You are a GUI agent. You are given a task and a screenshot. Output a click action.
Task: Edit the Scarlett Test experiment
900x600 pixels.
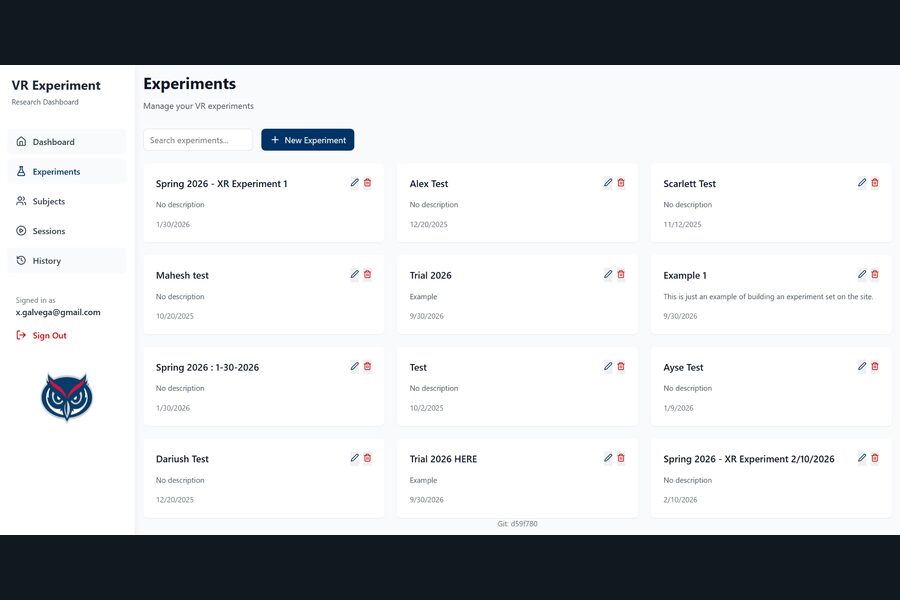(x=862, y=183)
